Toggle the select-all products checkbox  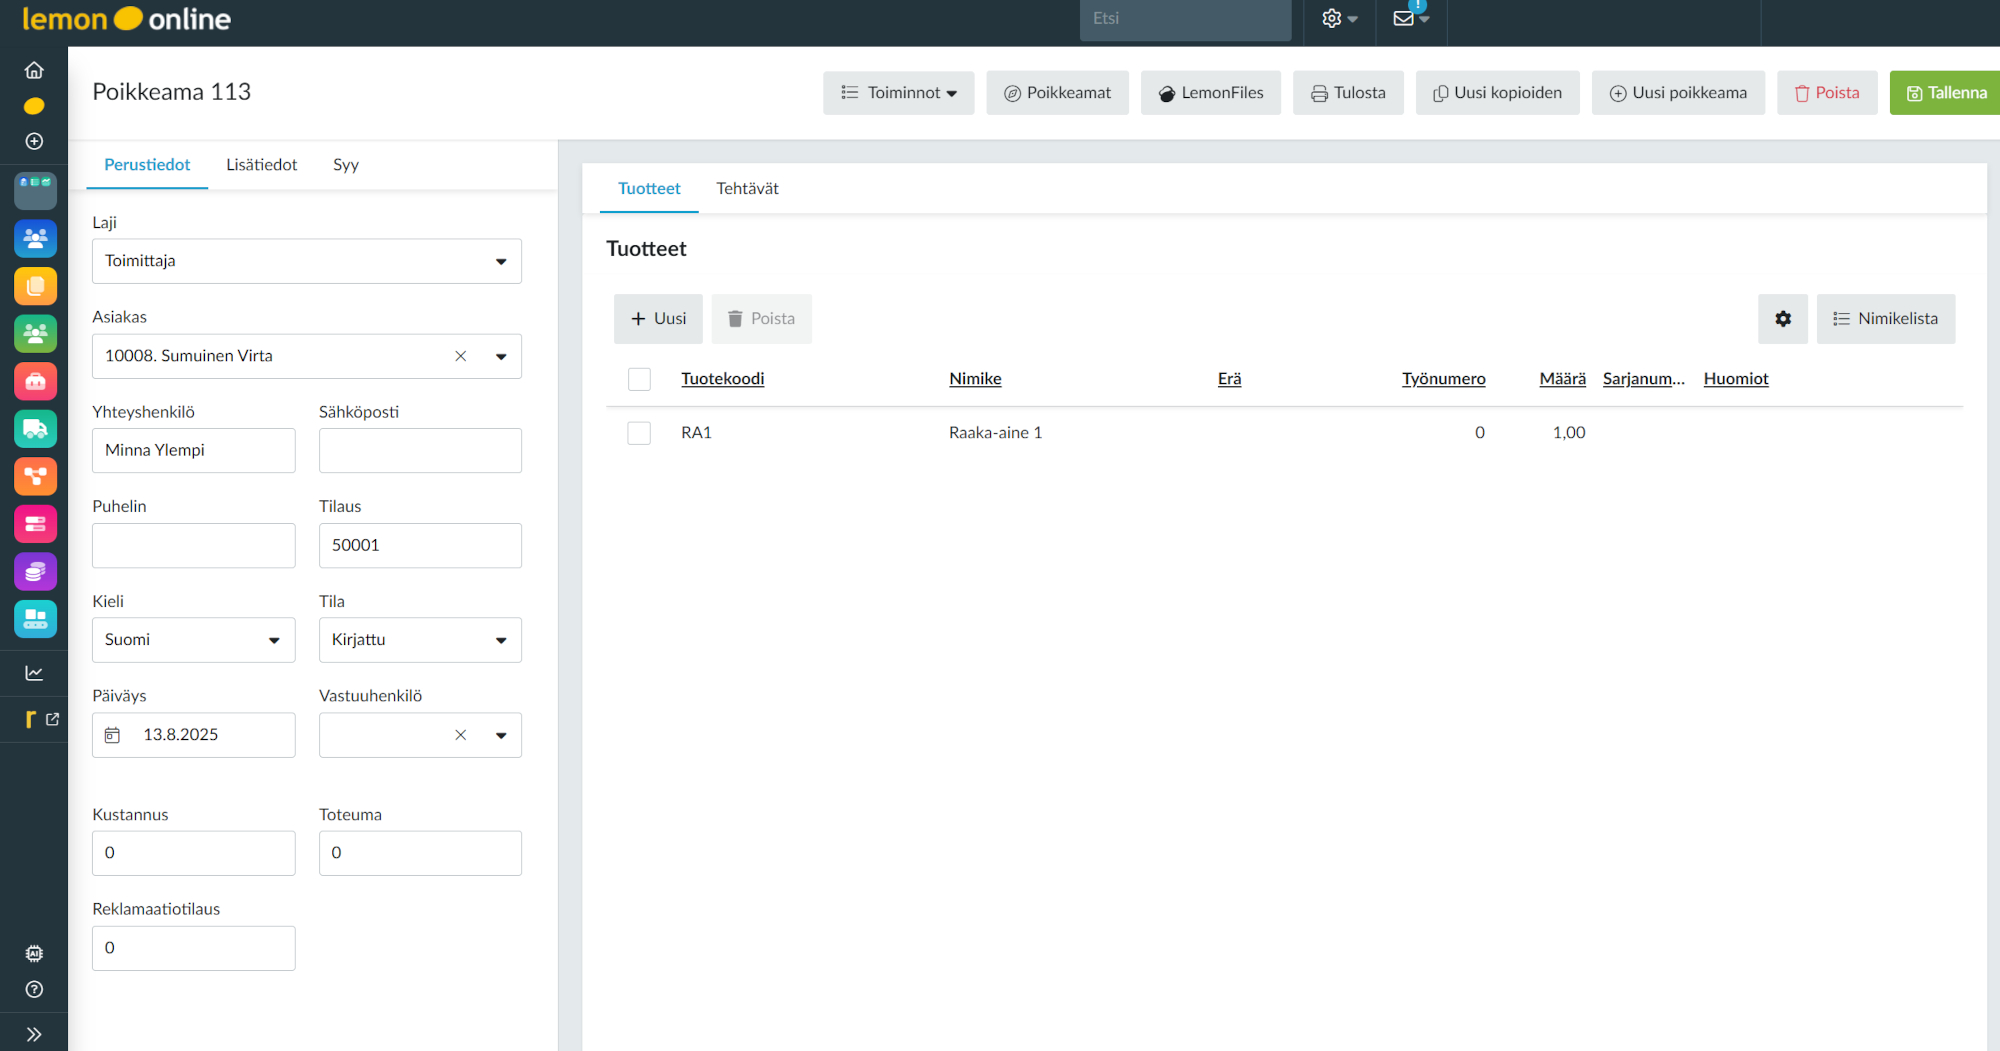[639, 379]
